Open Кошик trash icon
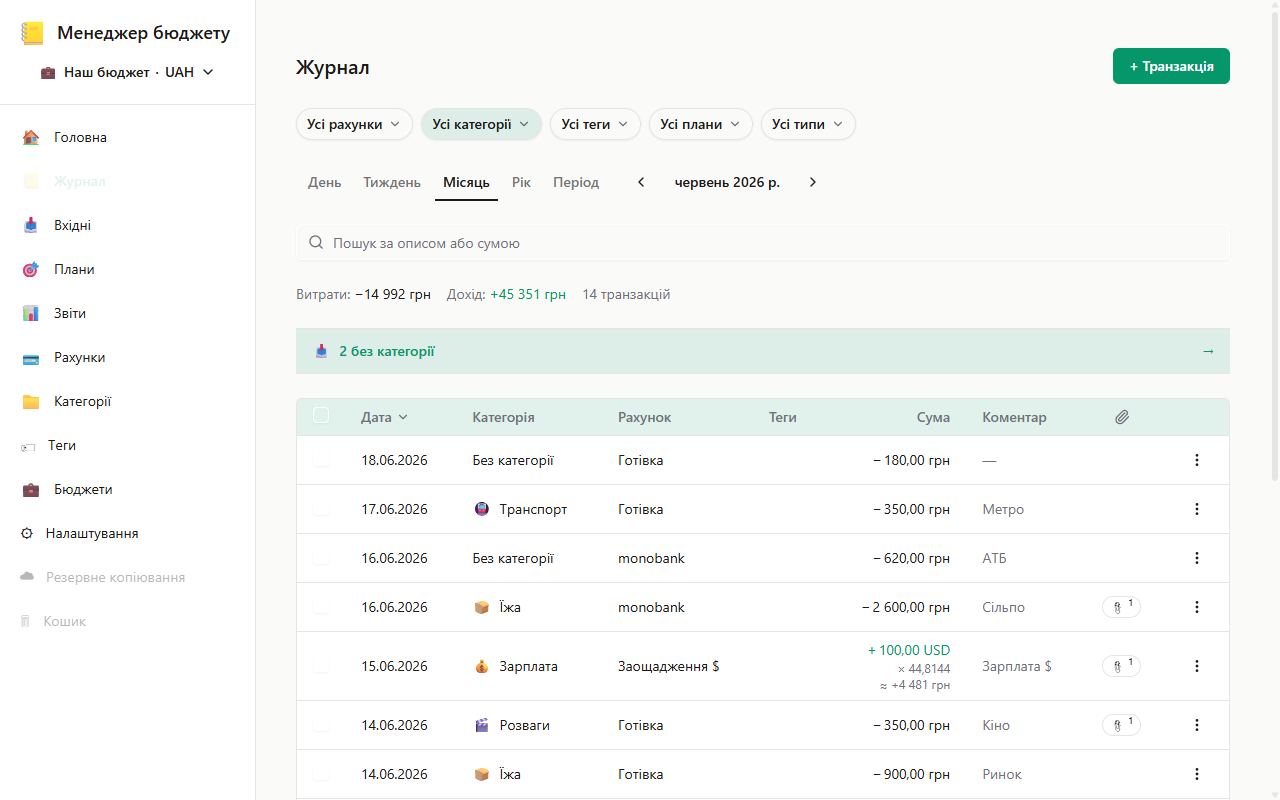 click(x=26, y=621)
